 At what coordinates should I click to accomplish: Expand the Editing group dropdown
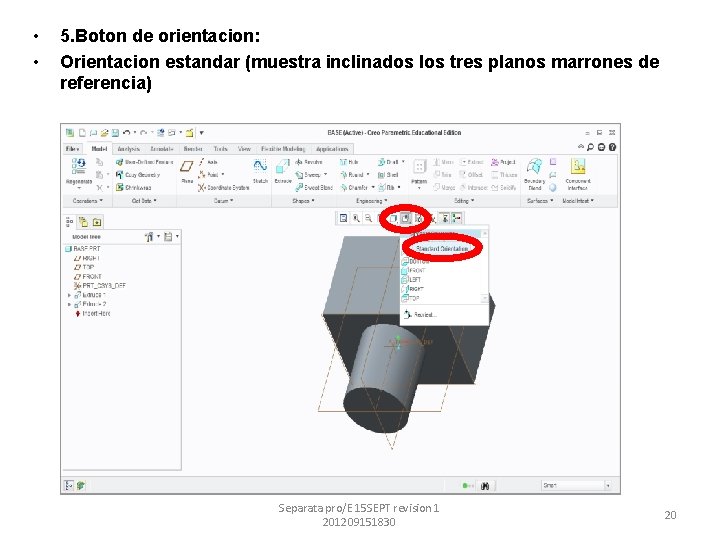(x=464, y=201)
